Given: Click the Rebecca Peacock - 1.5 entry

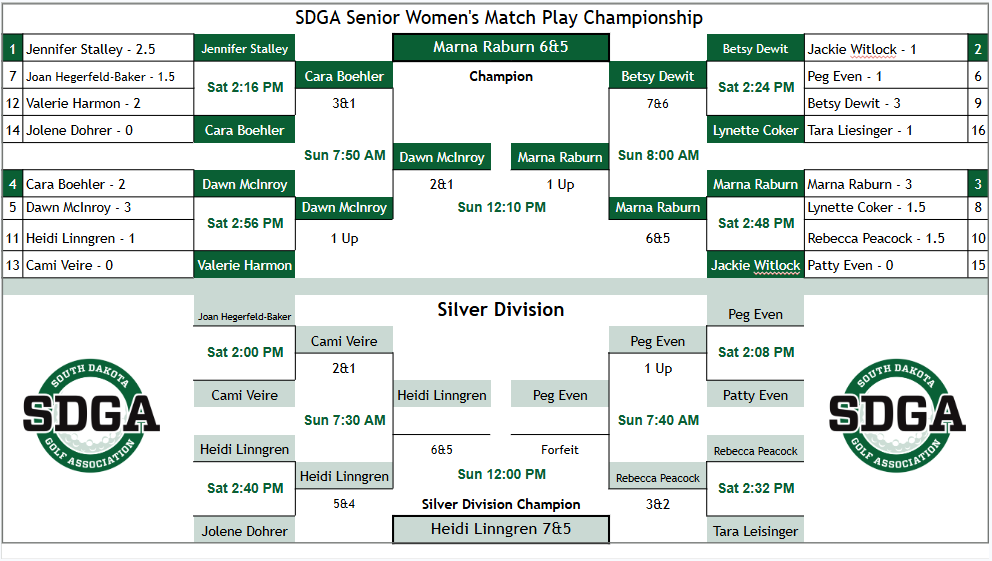Looking at the screenshot, I should point(886,238).
